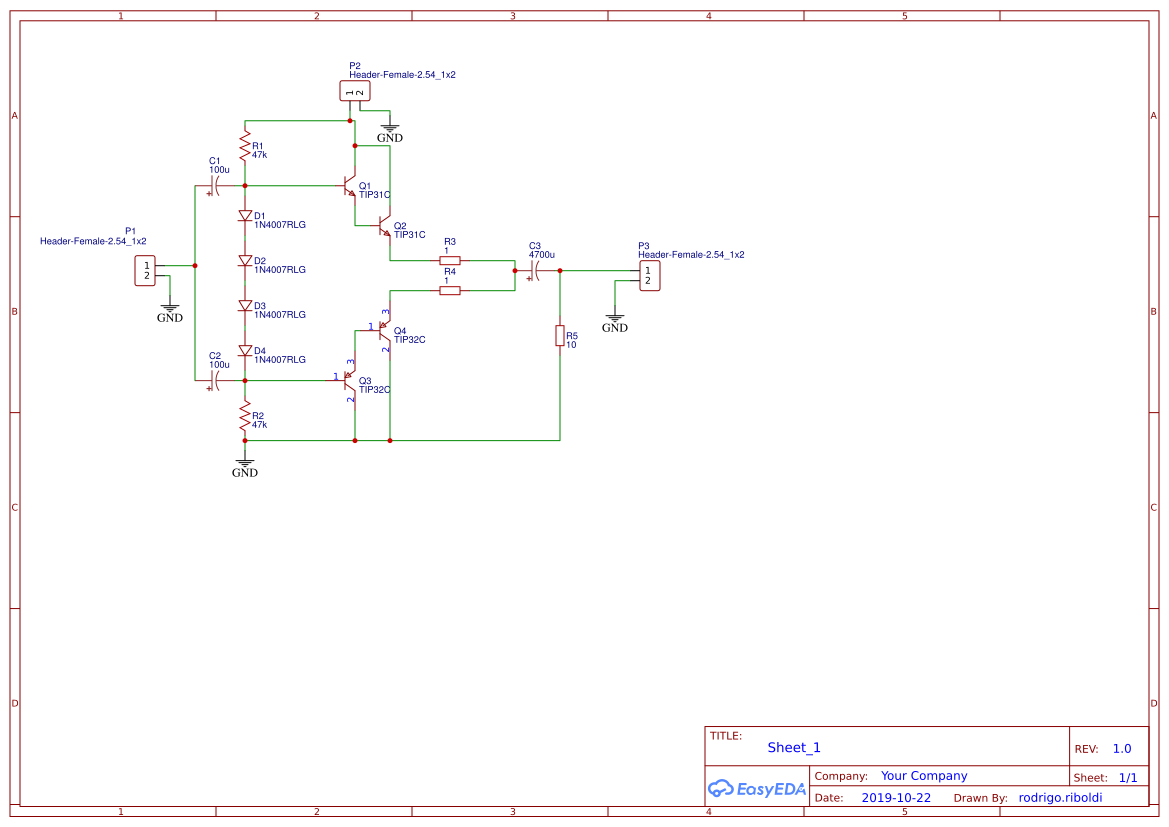Click the TITLE: label in title block
1169x827 pixels.
click(725, 735)
